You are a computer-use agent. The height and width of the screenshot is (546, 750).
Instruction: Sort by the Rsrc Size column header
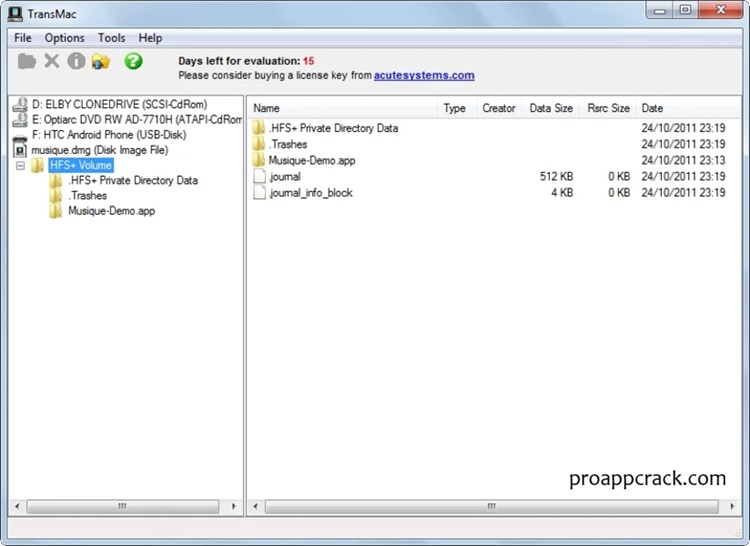tap(608, 108)
